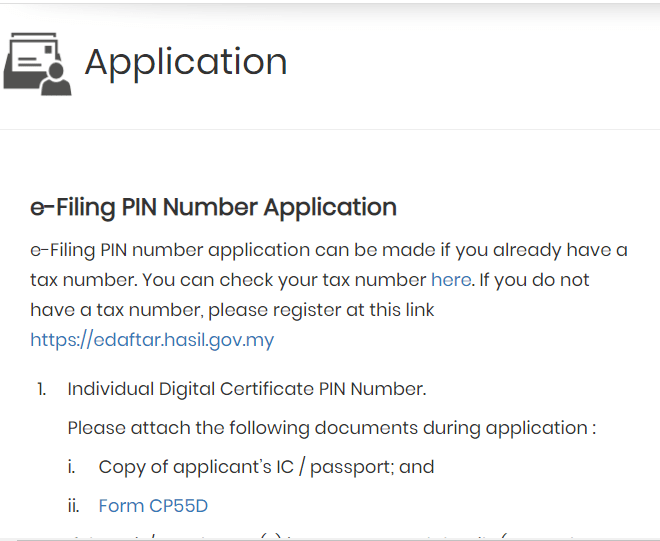Click the 'Copy of applicant's IC / passport' item
This screenshot has height=541, width=660.
tap(266, 467)
